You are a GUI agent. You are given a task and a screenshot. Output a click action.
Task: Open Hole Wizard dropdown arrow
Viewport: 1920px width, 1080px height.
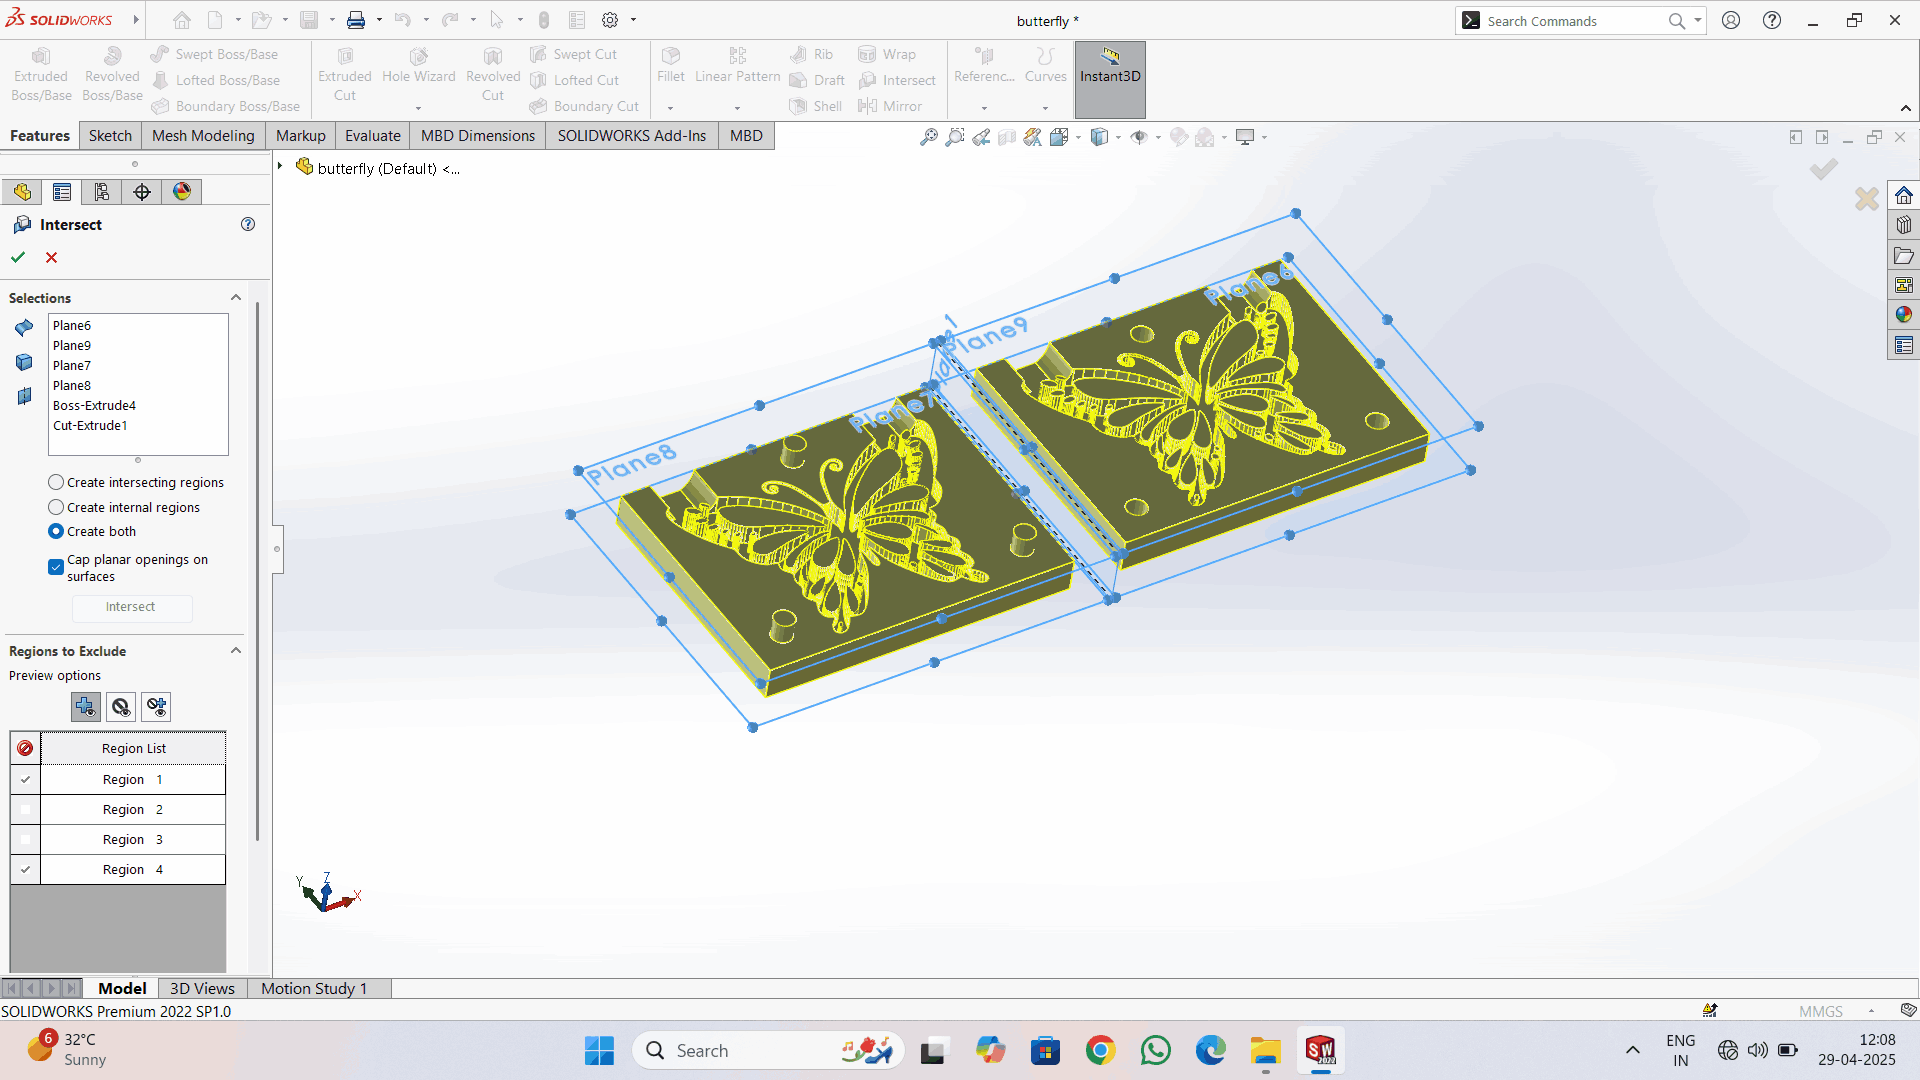(x=418, y=108)
